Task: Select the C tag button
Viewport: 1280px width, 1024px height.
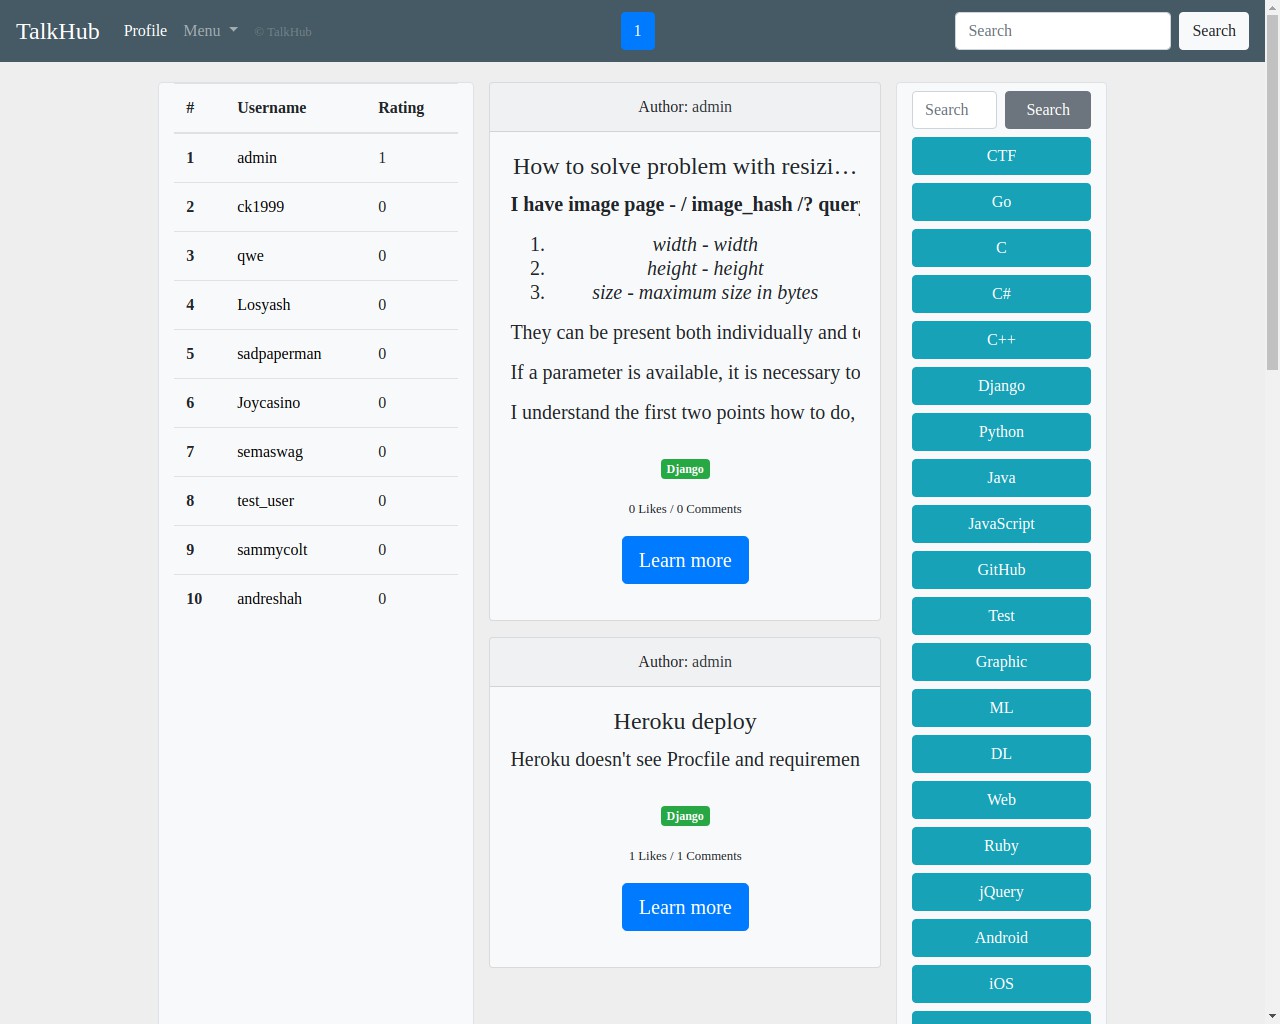Action: (1001, 248)
